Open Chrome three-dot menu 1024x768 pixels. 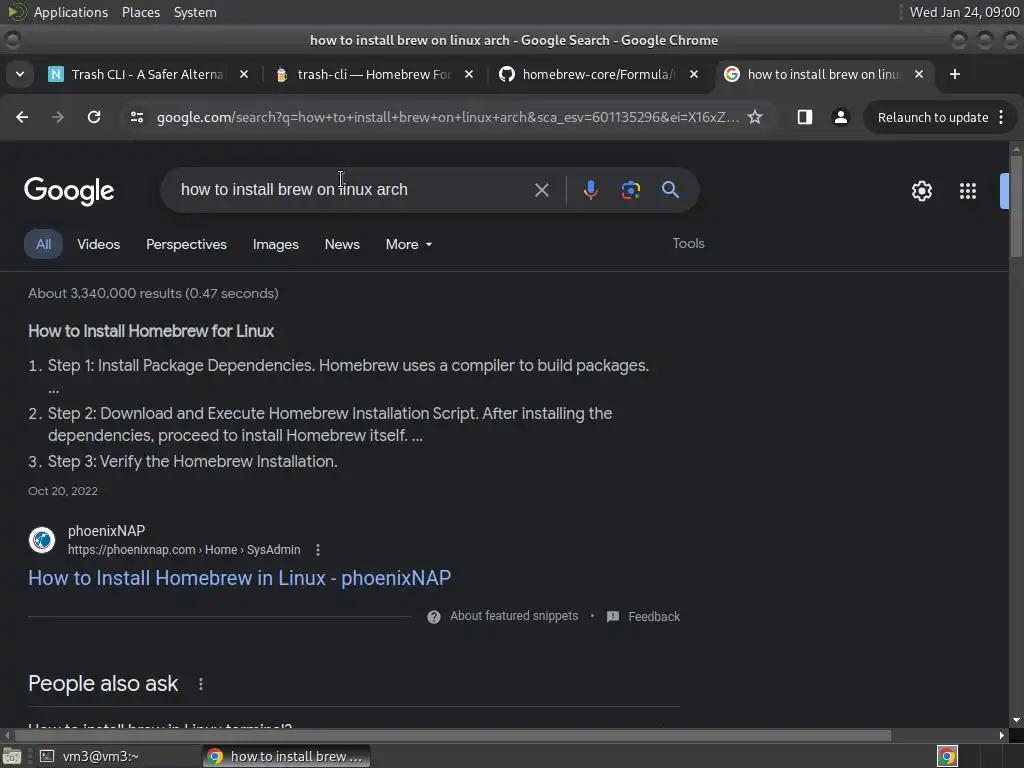point(1001,117)
